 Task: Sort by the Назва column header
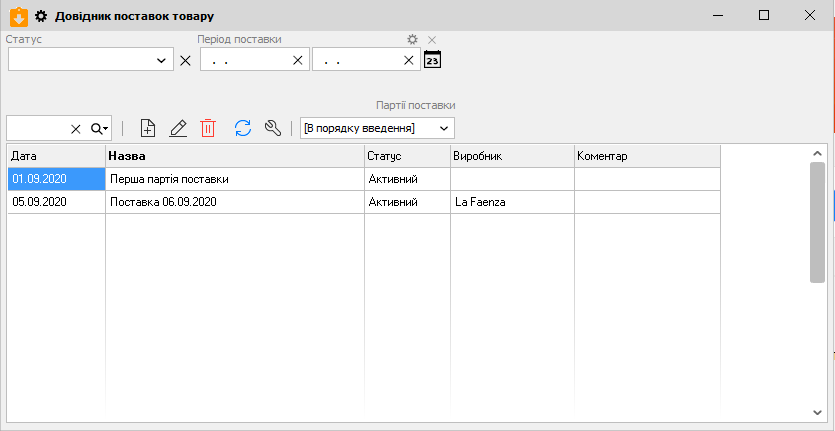(234, 157)
